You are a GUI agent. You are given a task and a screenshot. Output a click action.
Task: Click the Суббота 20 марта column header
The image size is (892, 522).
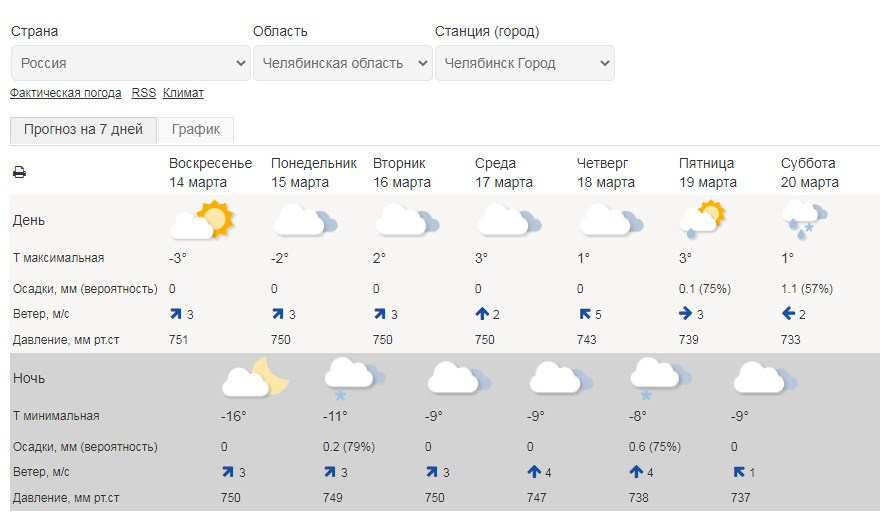pos(810,172)
